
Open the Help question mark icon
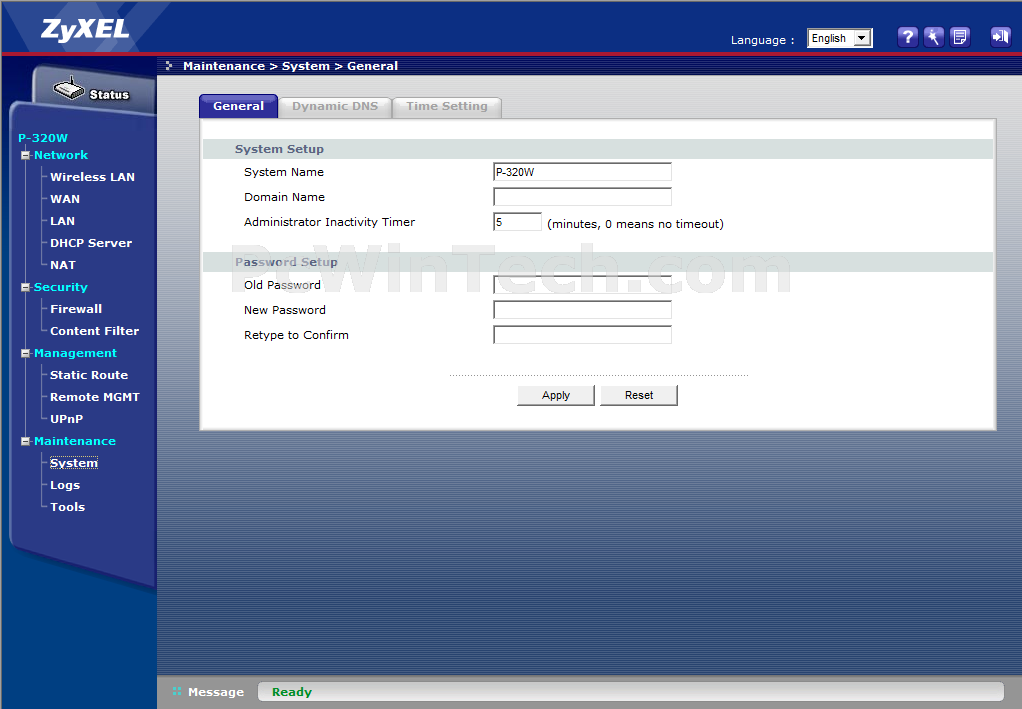(907, 37)
